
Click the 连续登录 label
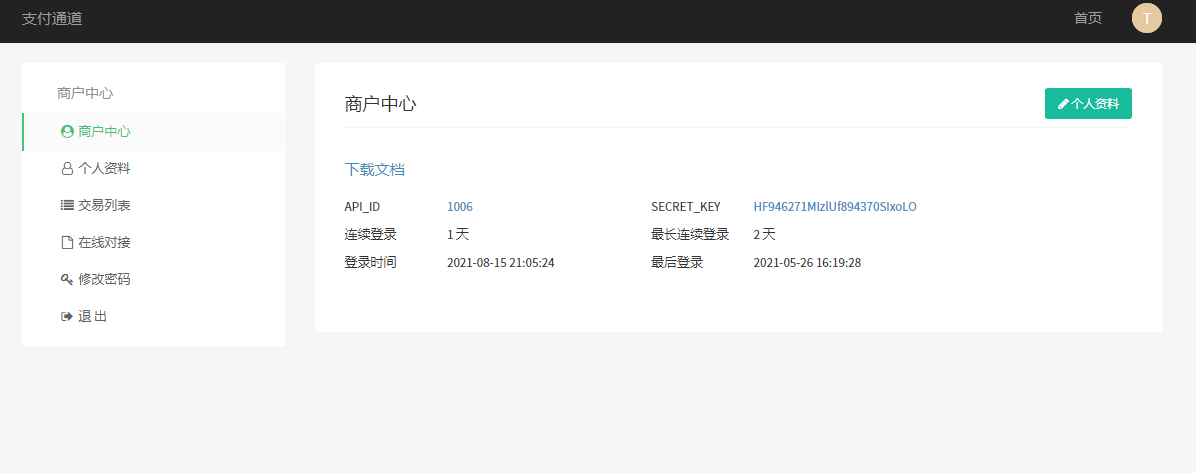point(371,234)
